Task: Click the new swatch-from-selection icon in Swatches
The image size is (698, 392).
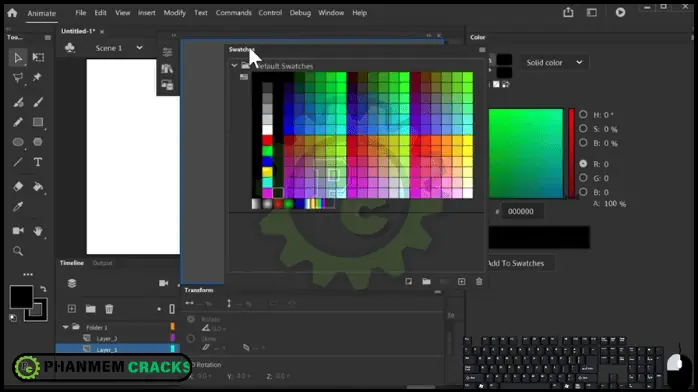Action: [x=408, y=281]
